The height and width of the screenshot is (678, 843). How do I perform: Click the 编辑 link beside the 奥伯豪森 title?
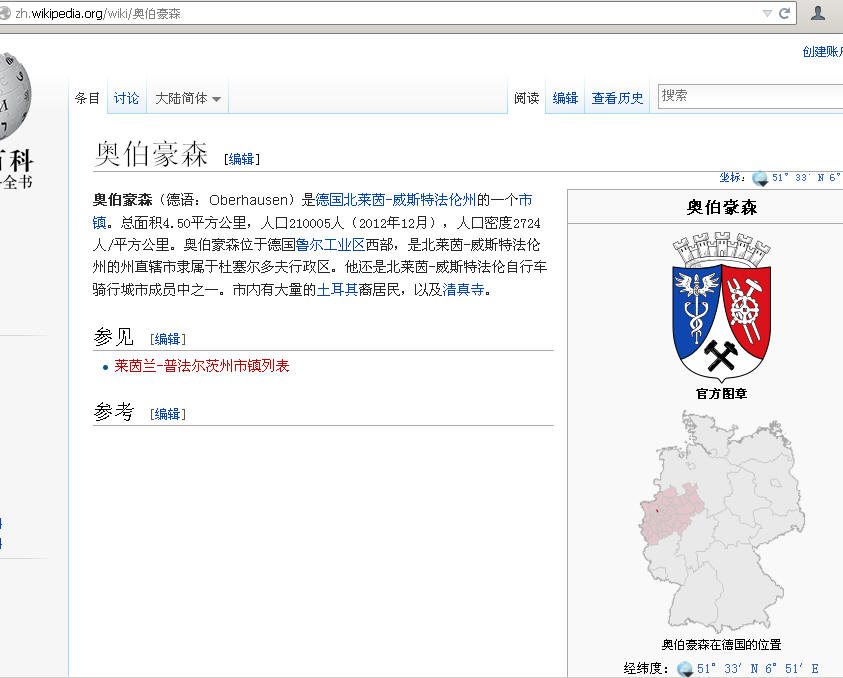(241, 159)
